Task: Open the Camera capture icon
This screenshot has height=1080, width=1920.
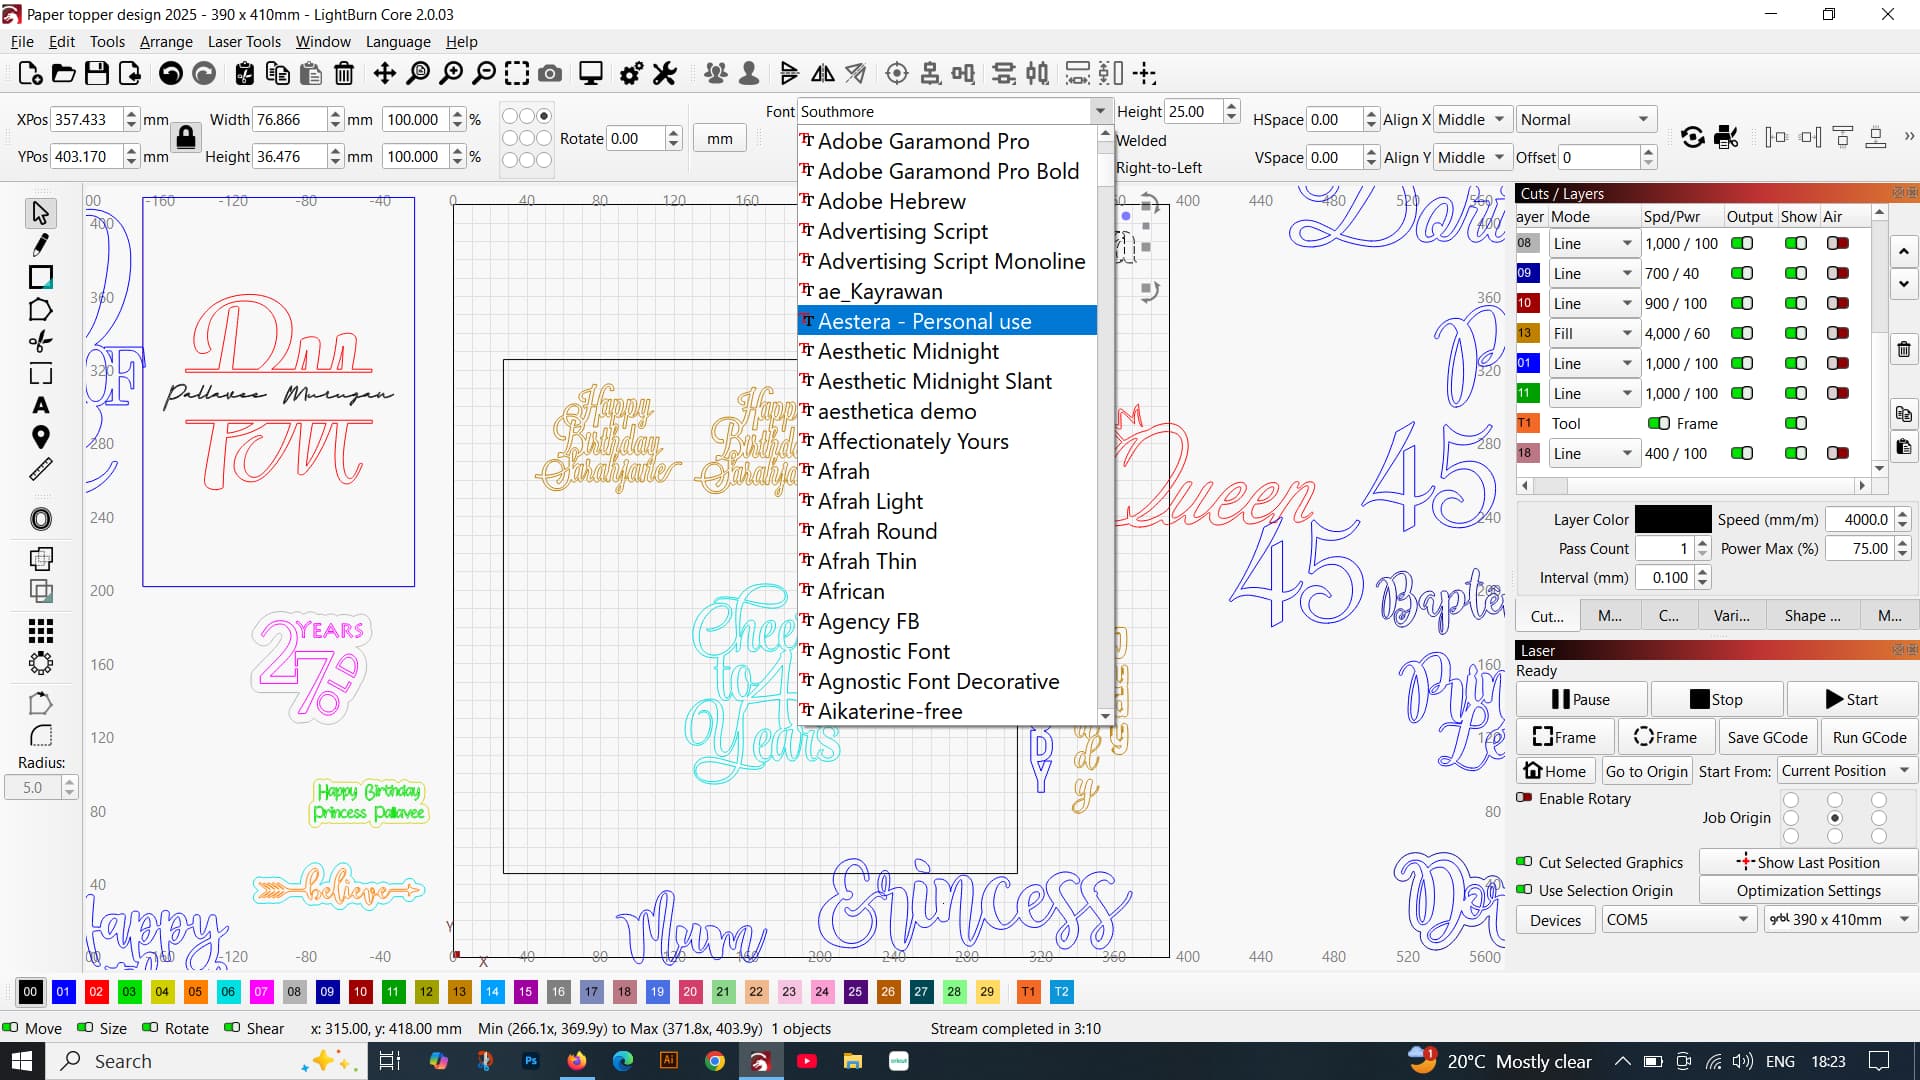Action: pos(549,73)
